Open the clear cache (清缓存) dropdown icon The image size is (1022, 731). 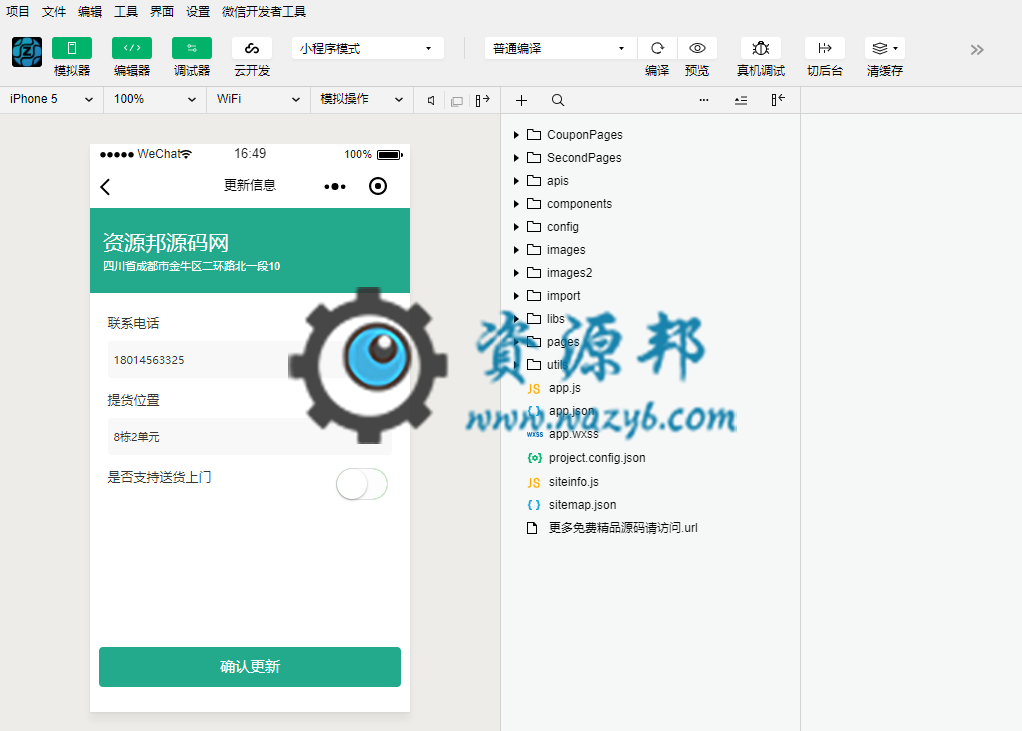(x=884, y=48)
